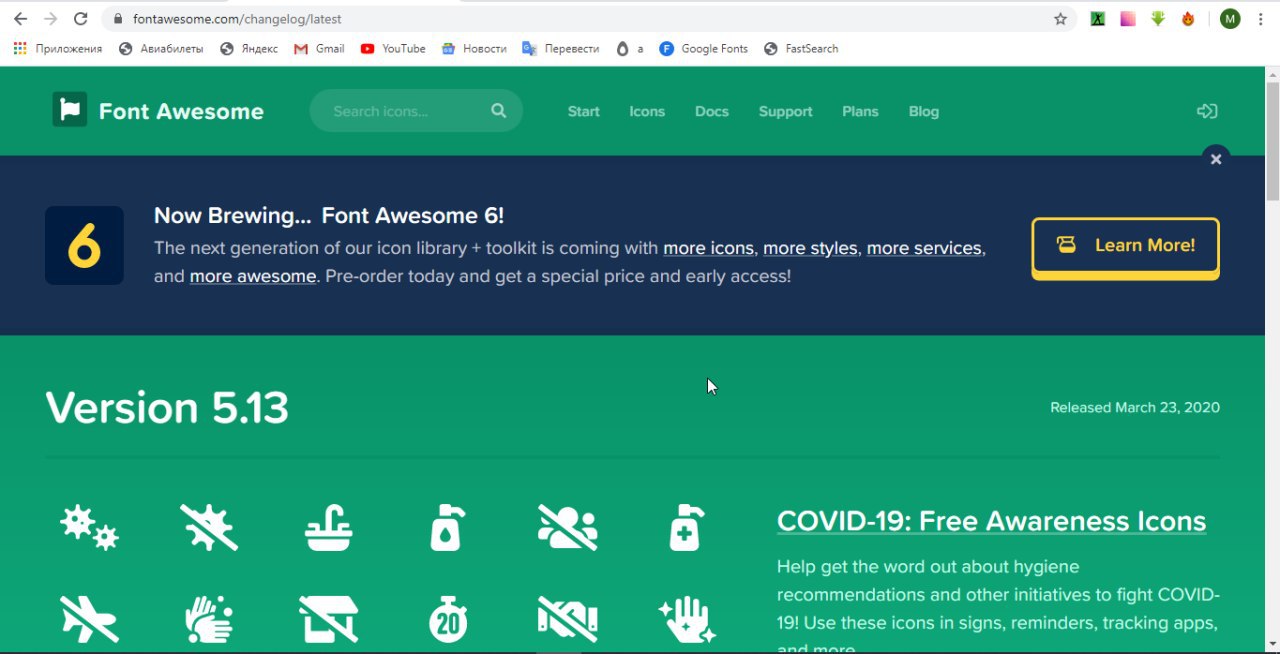Image resolution: width=1280 pixels, height=654 pixels.
Task: Select the crossed-out suitcase icon
Action: (x=567, y=619)
